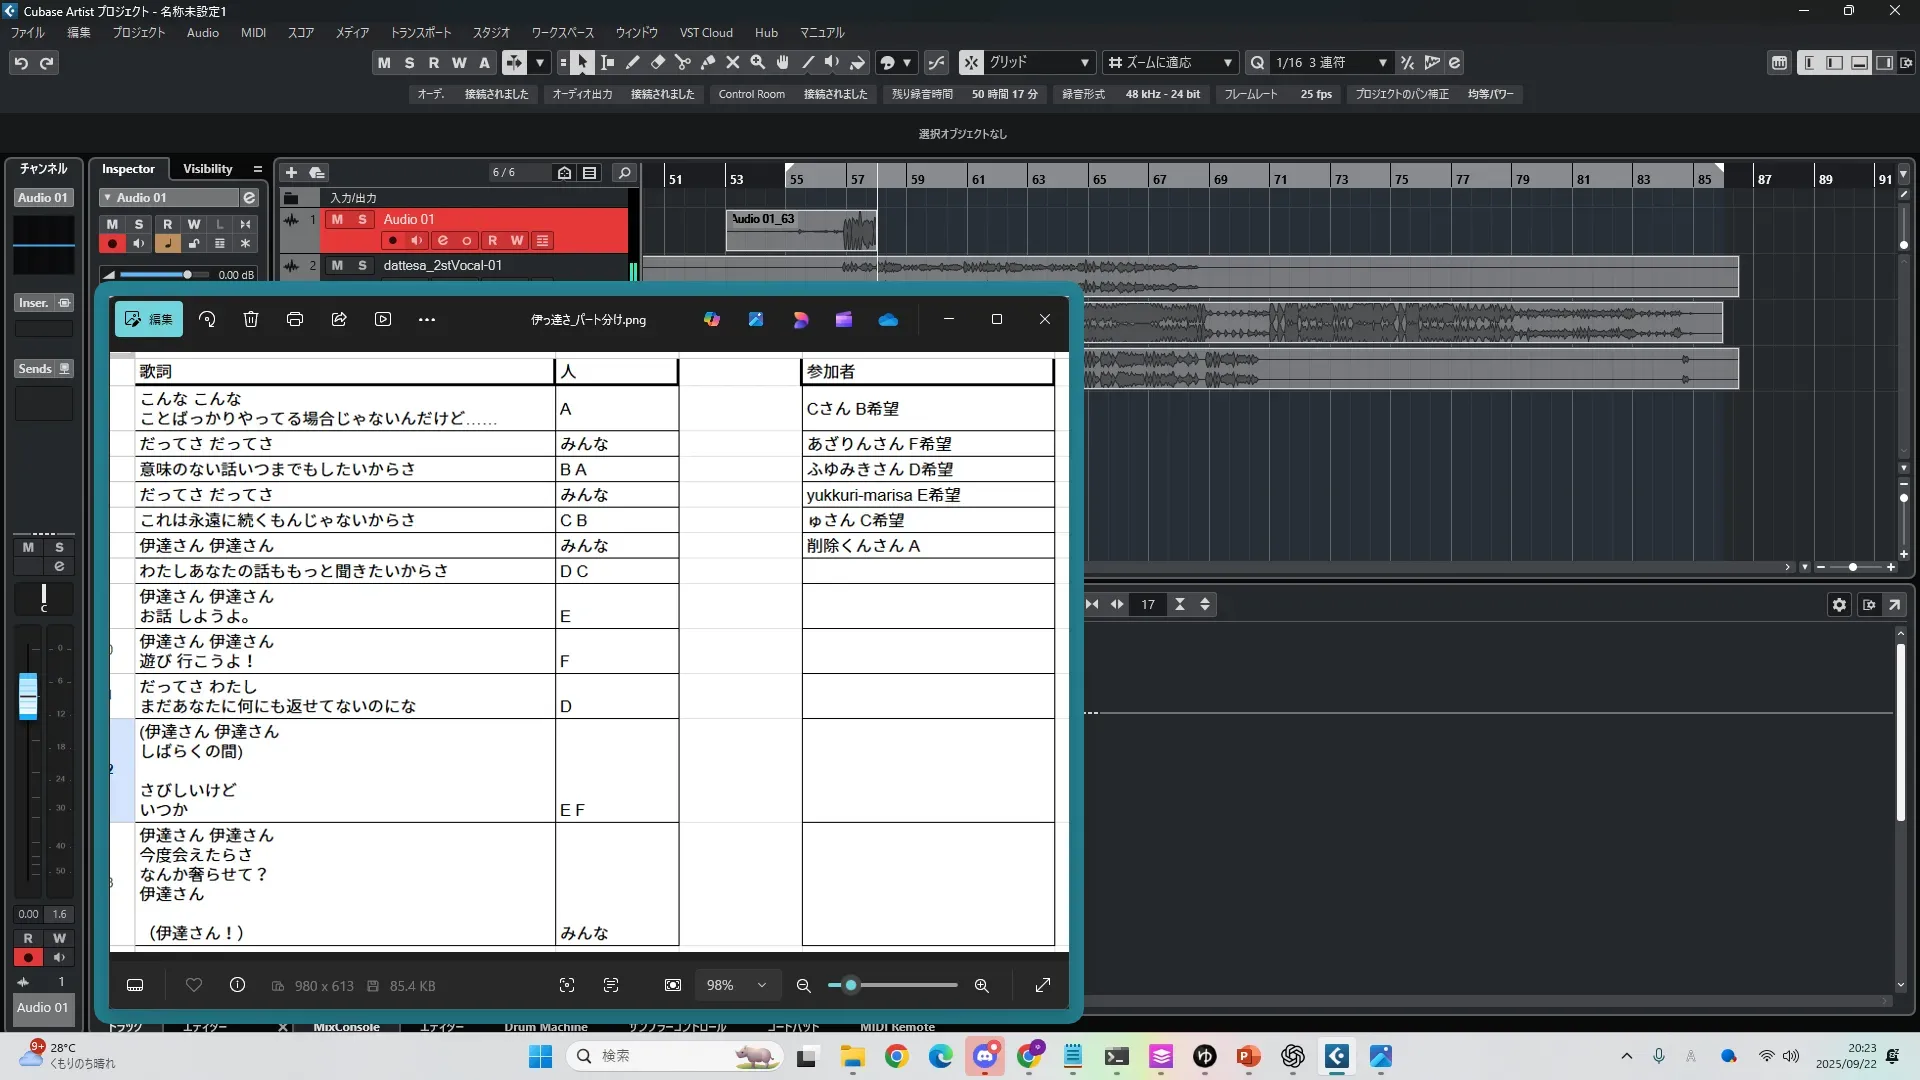Select the Scissors split tool
The height and width of the screenshot is (1080, 1920).
683,63
